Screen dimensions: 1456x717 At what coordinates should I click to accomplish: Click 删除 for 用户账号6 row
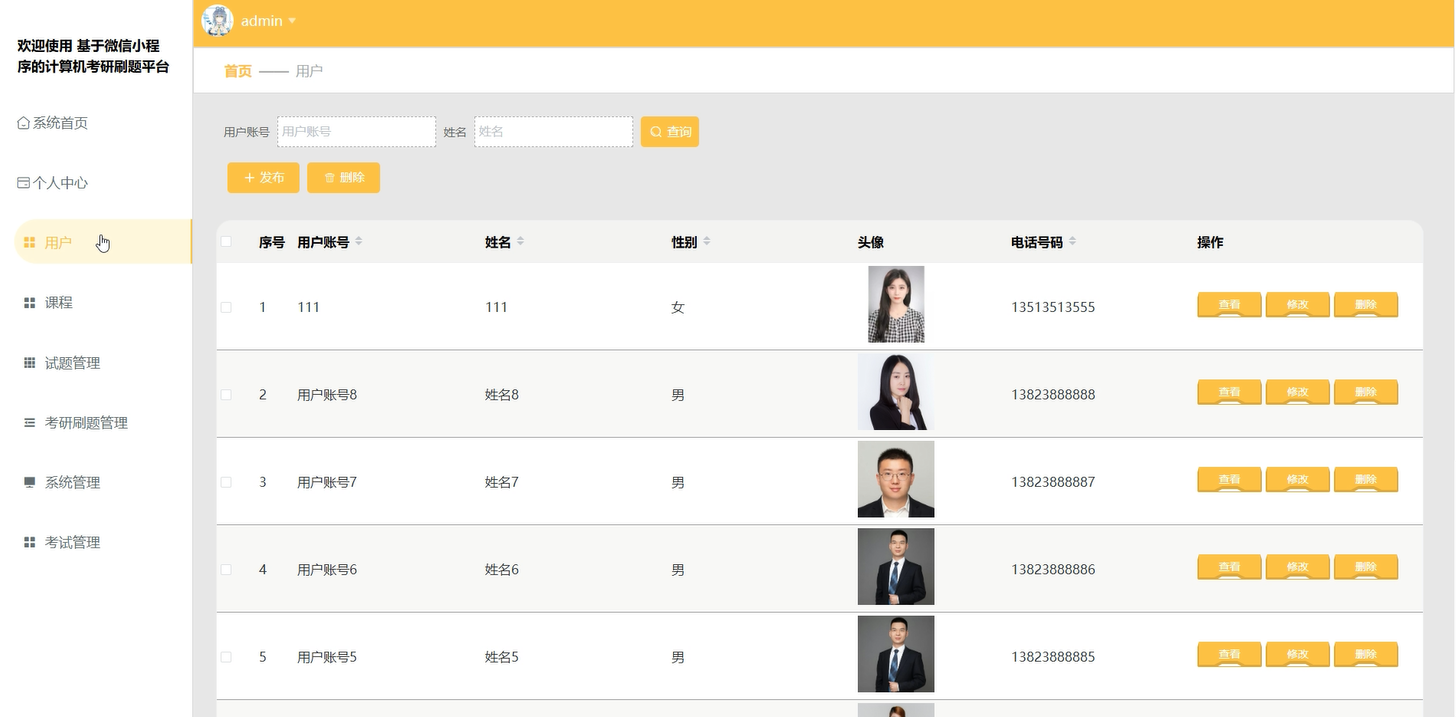[x=1366, y=567]
